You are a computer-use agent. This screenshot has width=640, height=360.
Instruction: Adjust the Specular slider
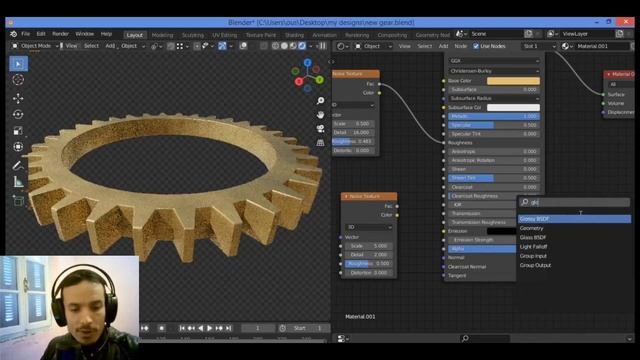[494, 125]
